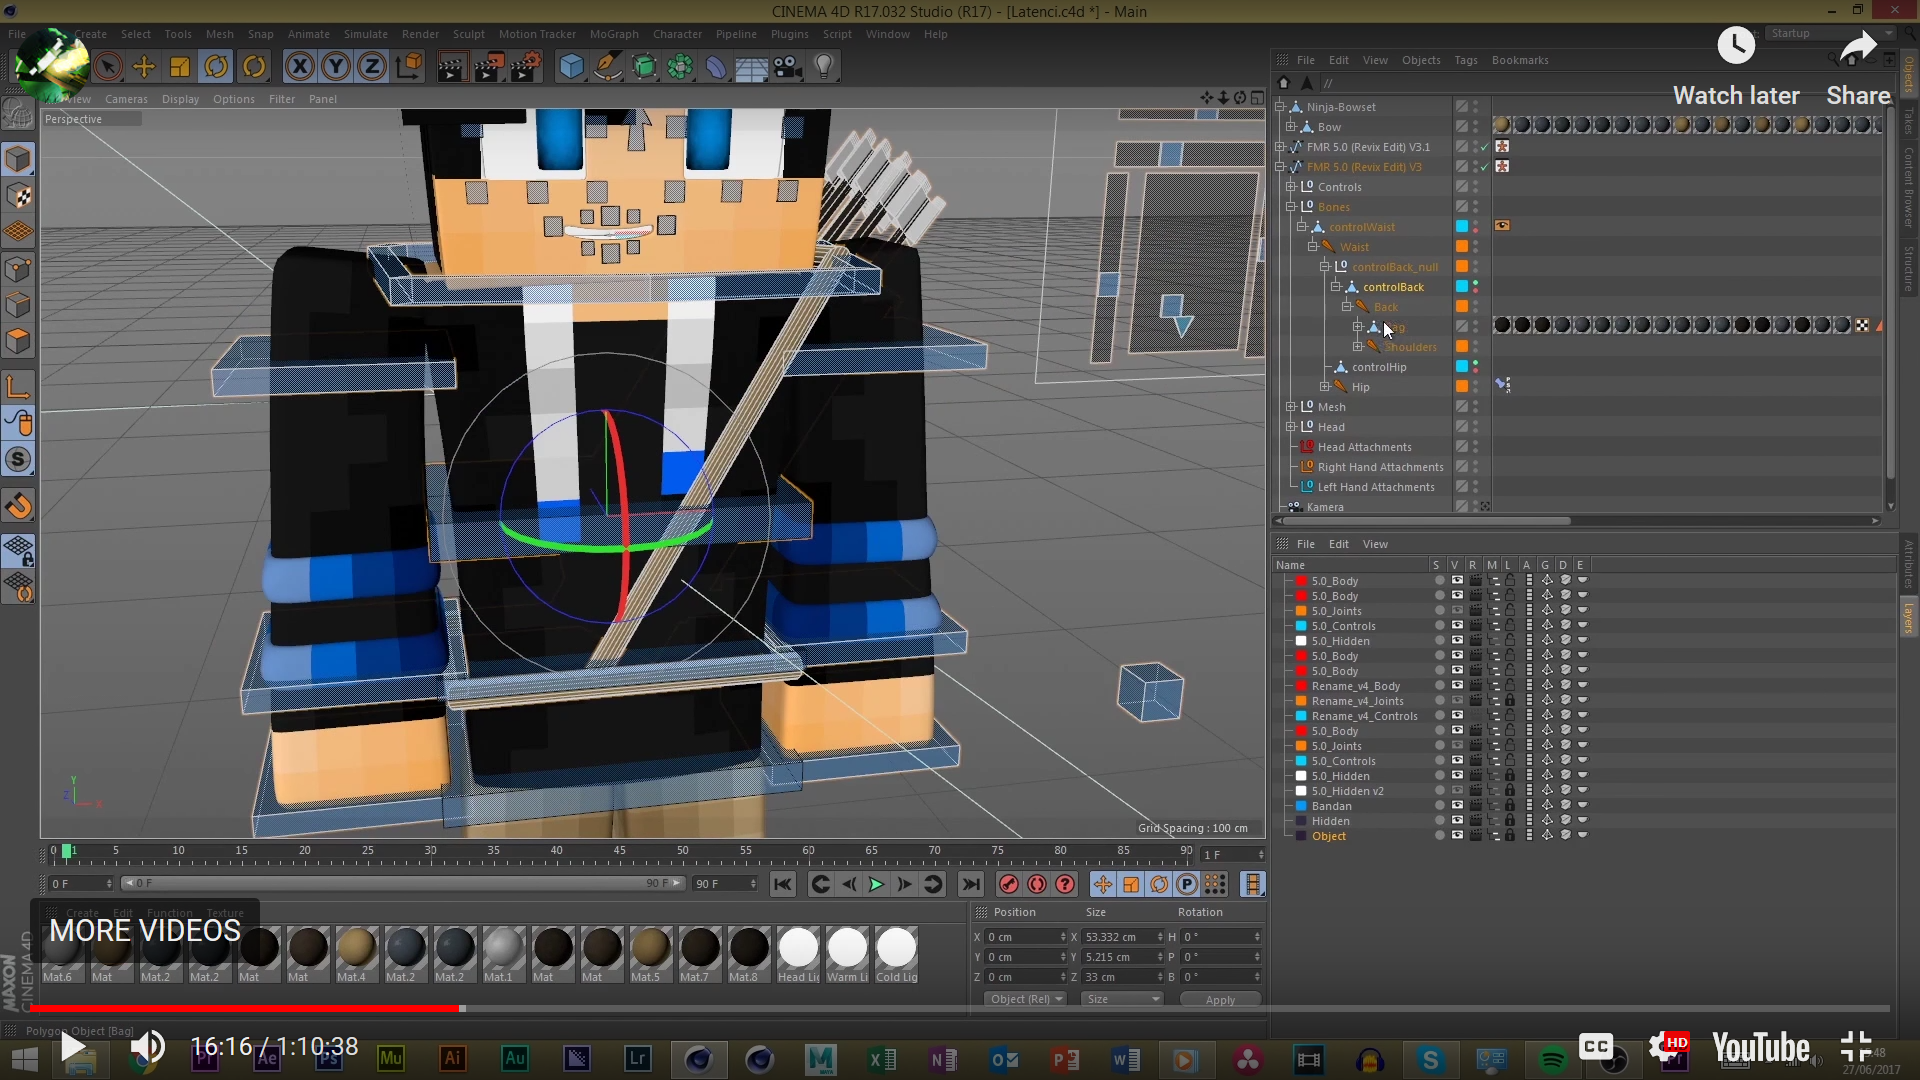Toggle lock on Rename_v4_Joints layer
The image size is (1920, 1080).
point(1510,700)
